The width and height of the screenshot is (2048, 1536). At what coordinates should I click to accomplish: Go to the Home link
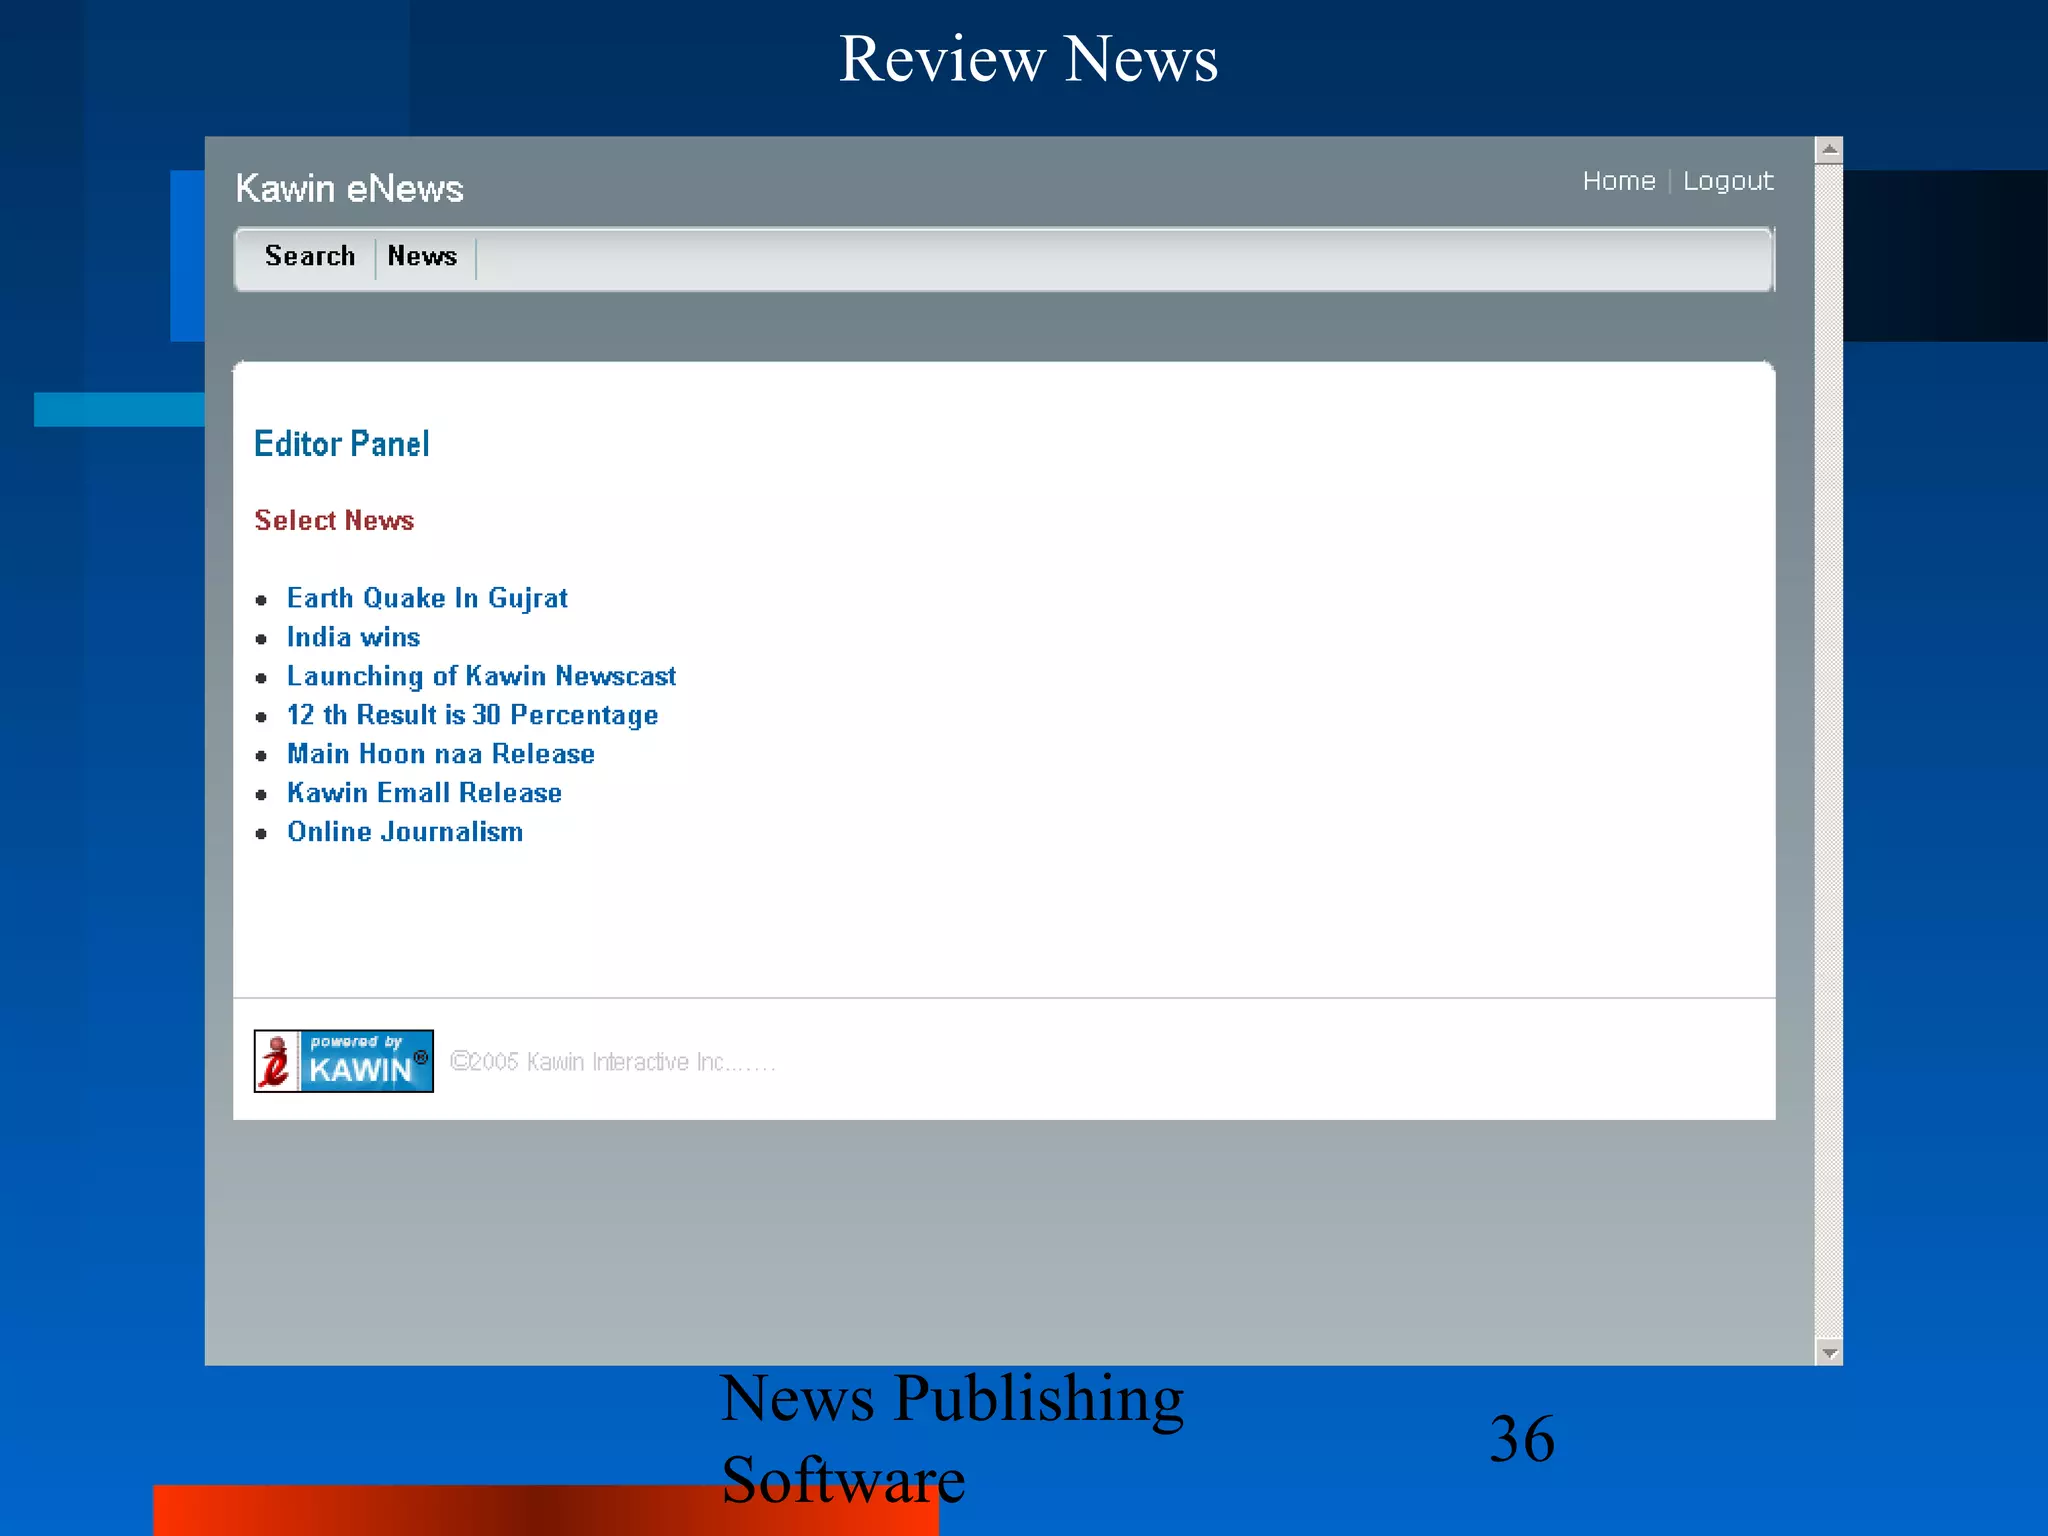point(1619,181)
